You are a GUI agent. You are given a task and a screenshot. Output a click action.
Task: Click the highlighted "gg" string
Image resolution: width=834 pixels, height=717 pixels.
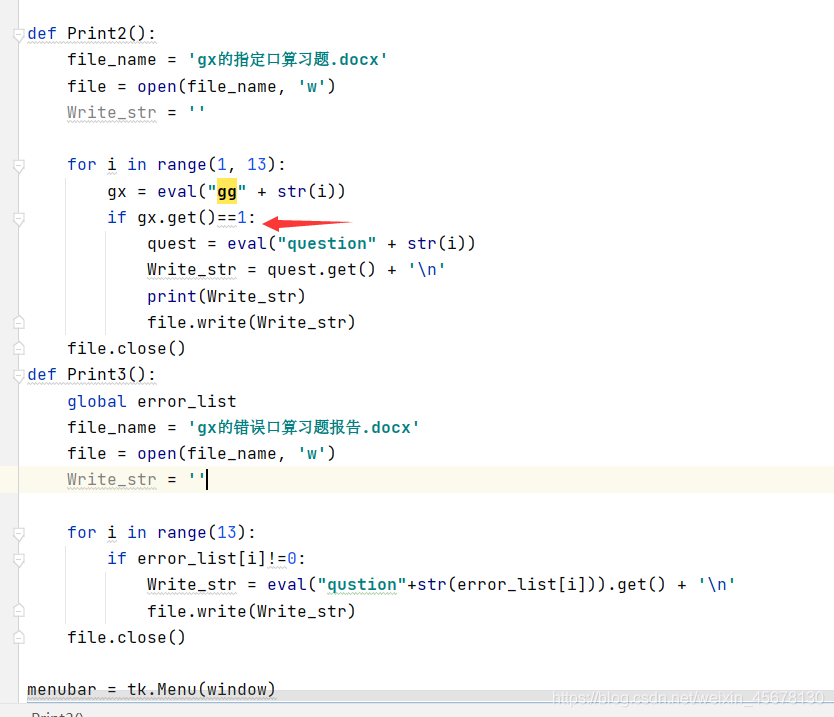point(227,191)
